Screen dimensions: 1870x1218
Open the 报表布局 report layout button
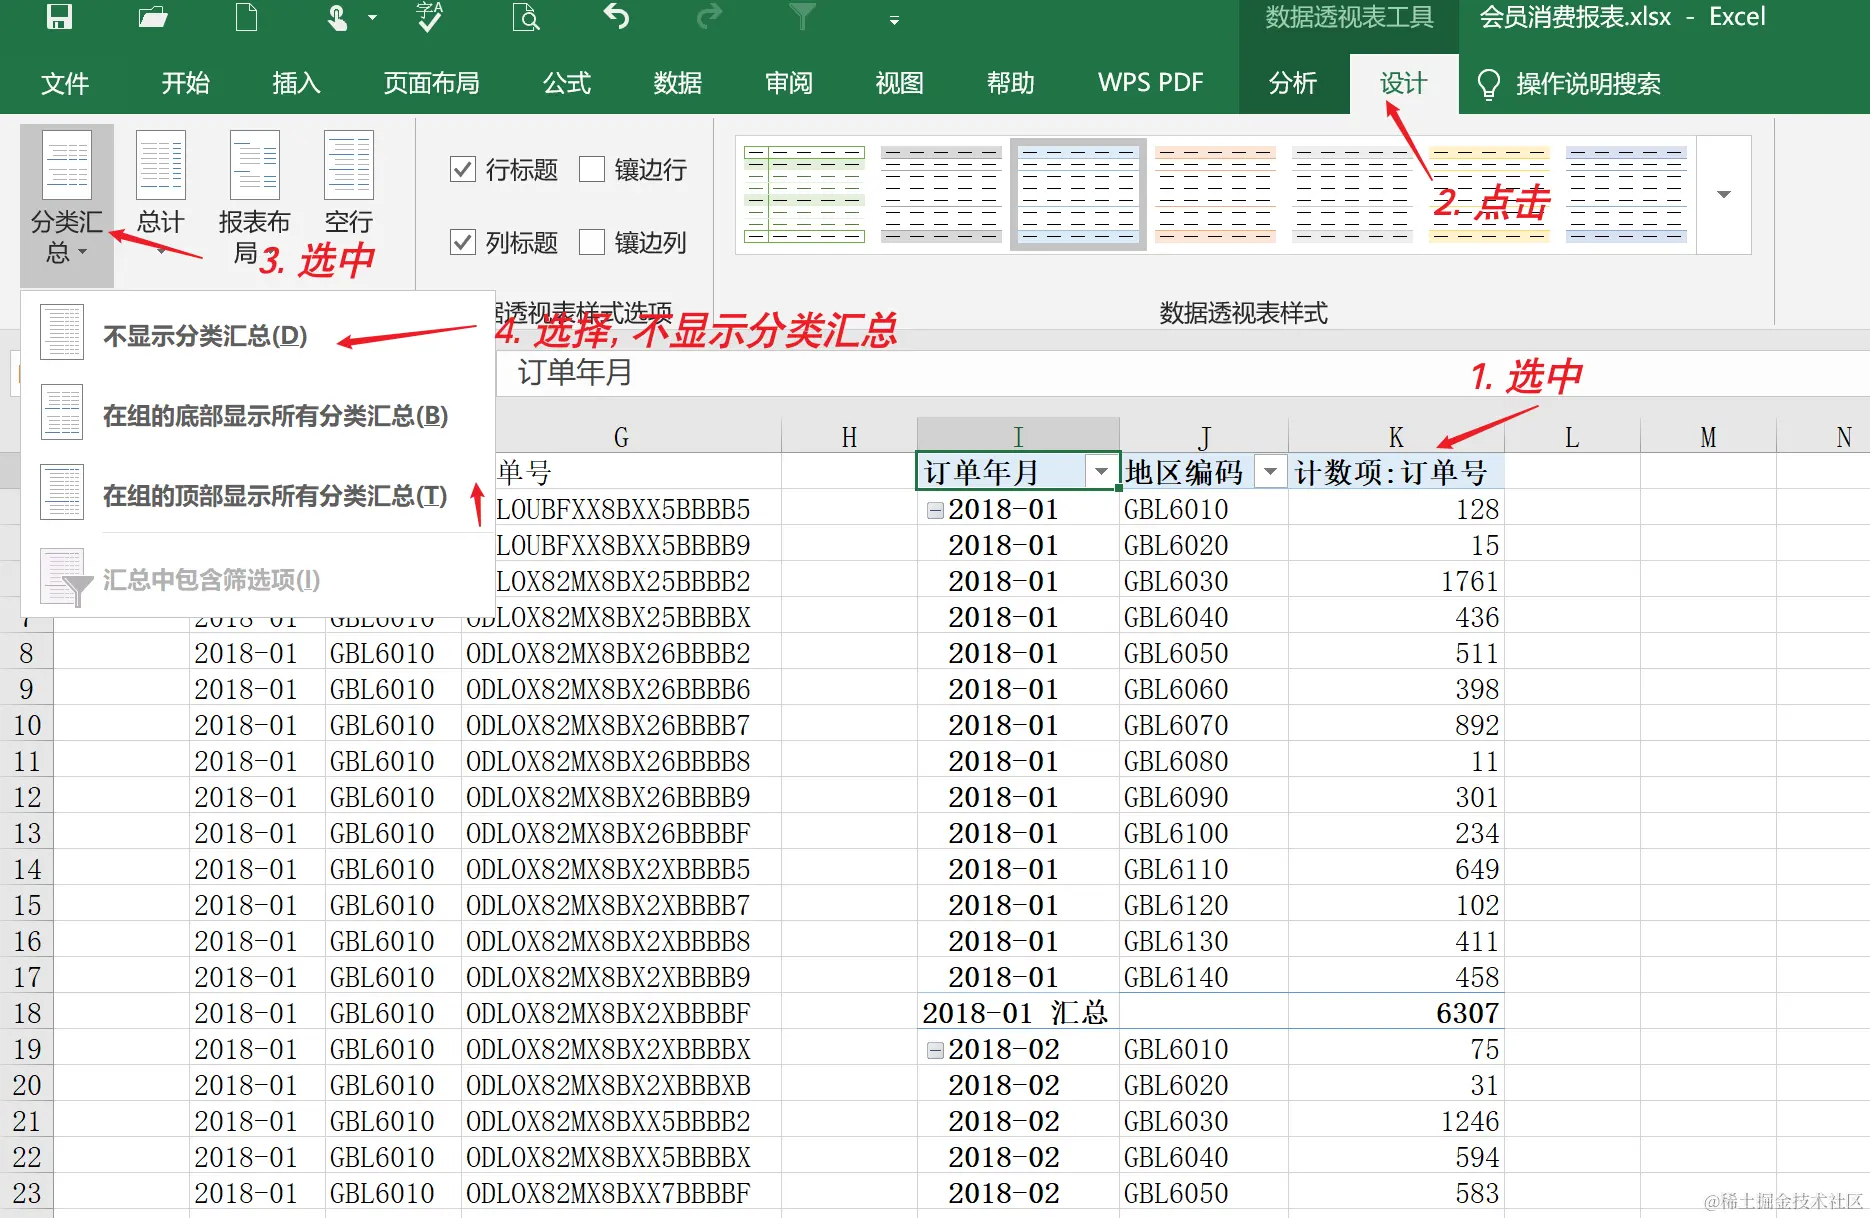[253, 197]
